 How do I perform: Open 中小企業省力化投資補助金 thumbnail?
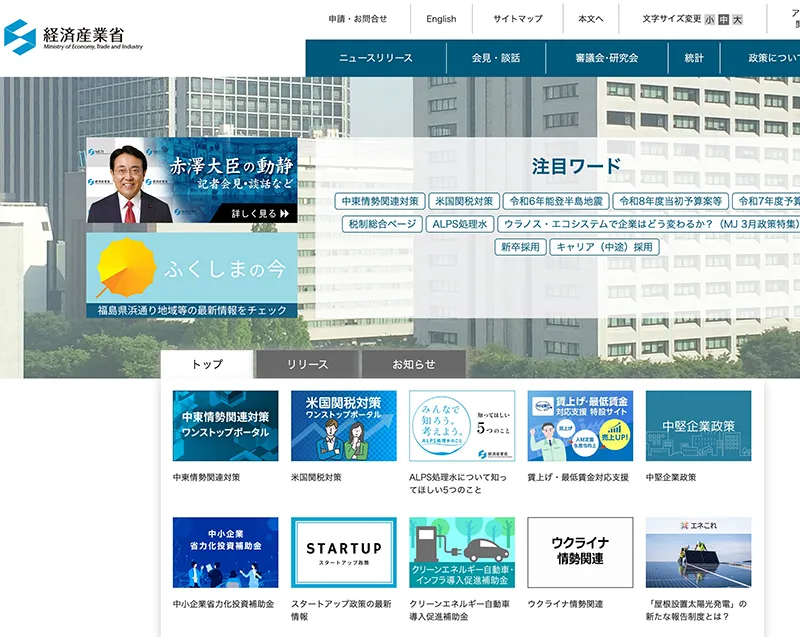click(x=226, y=552)
